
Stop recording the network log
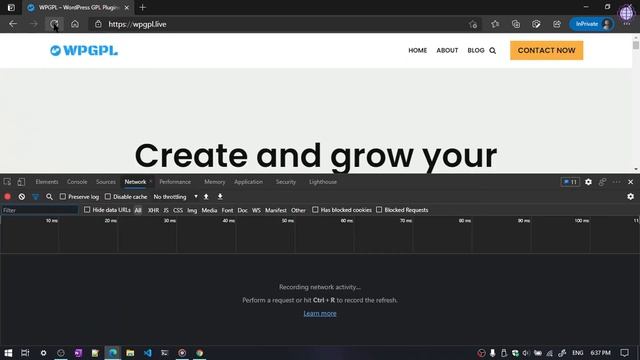[x=7, y=197]
